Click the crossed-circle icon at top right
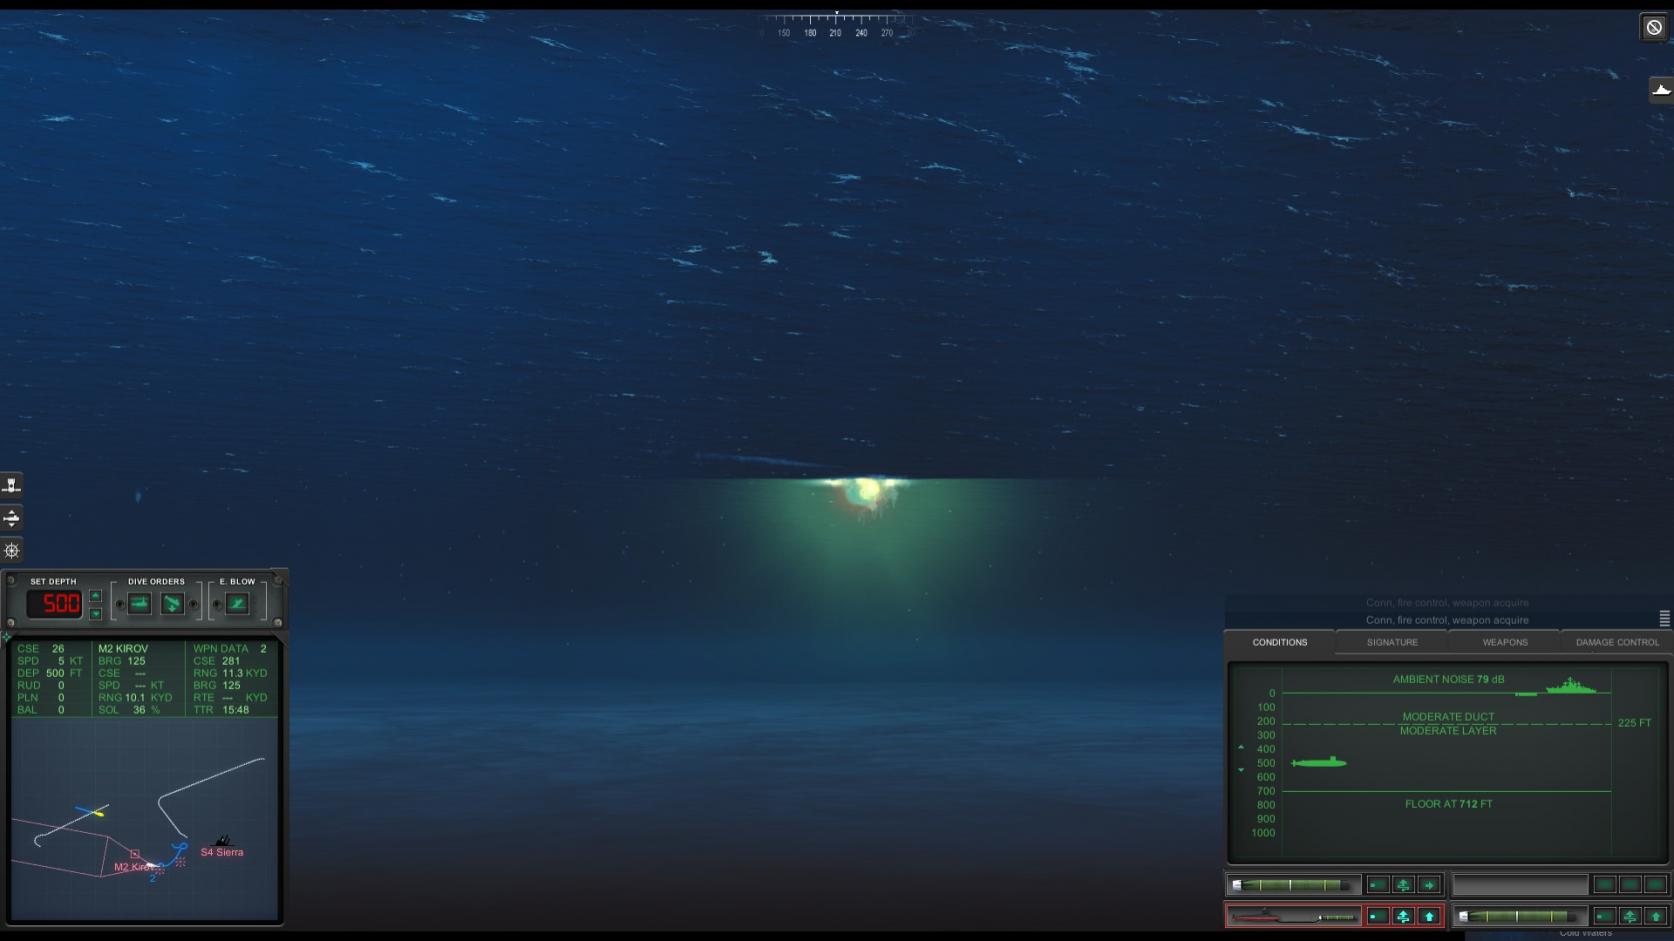The width and height of the screenshot is (1674, 941). click(1654, 27)
